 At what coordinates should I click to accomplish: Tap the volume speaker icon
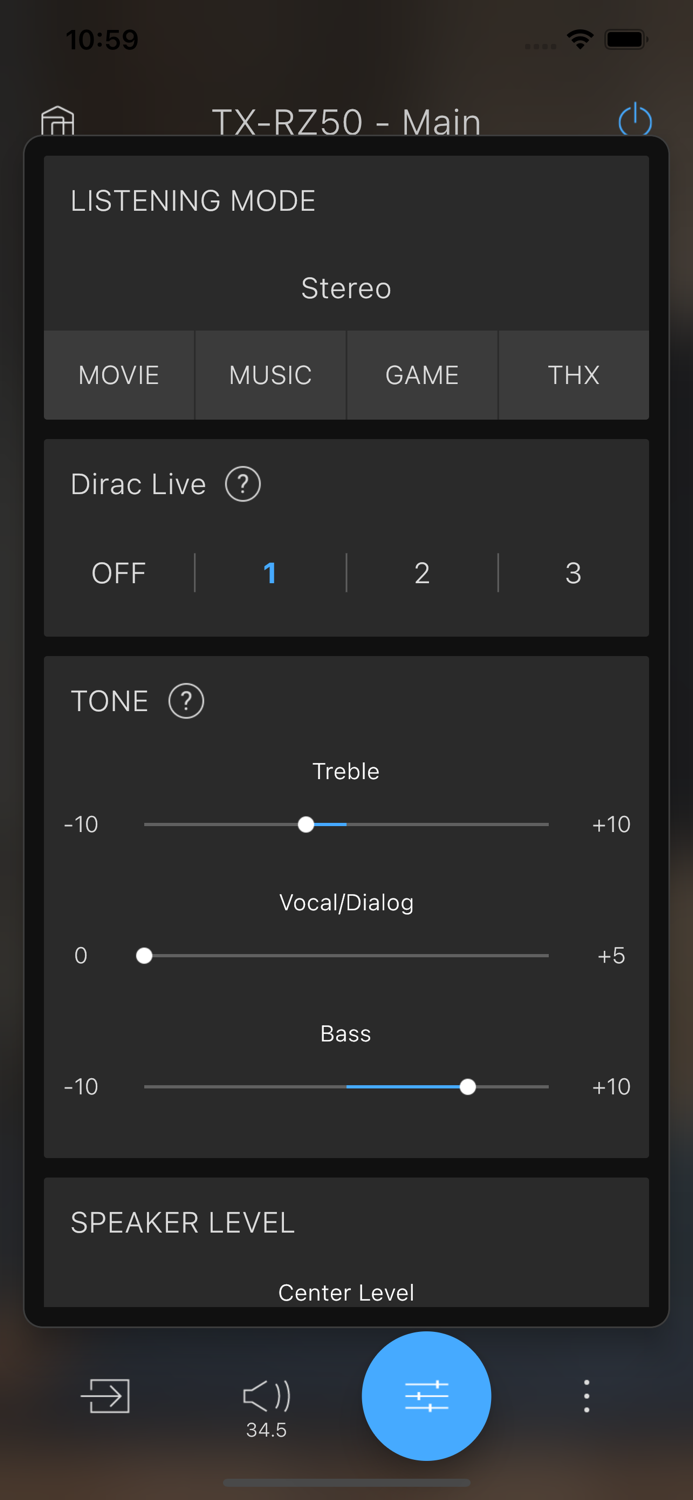pyautogui.click(x=264, y=1390)
